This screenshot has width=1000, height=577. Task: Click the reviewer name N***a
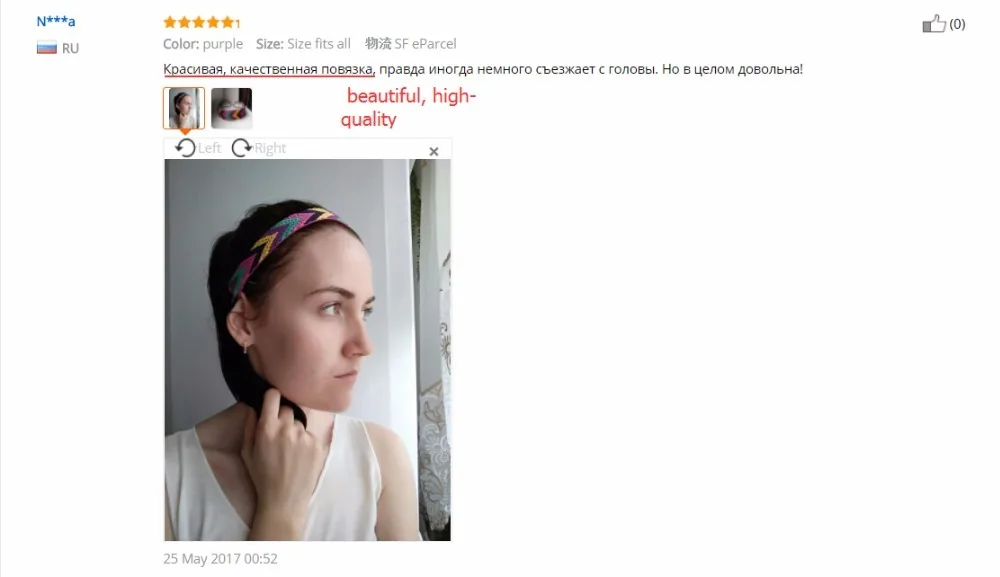coord(55,21)
